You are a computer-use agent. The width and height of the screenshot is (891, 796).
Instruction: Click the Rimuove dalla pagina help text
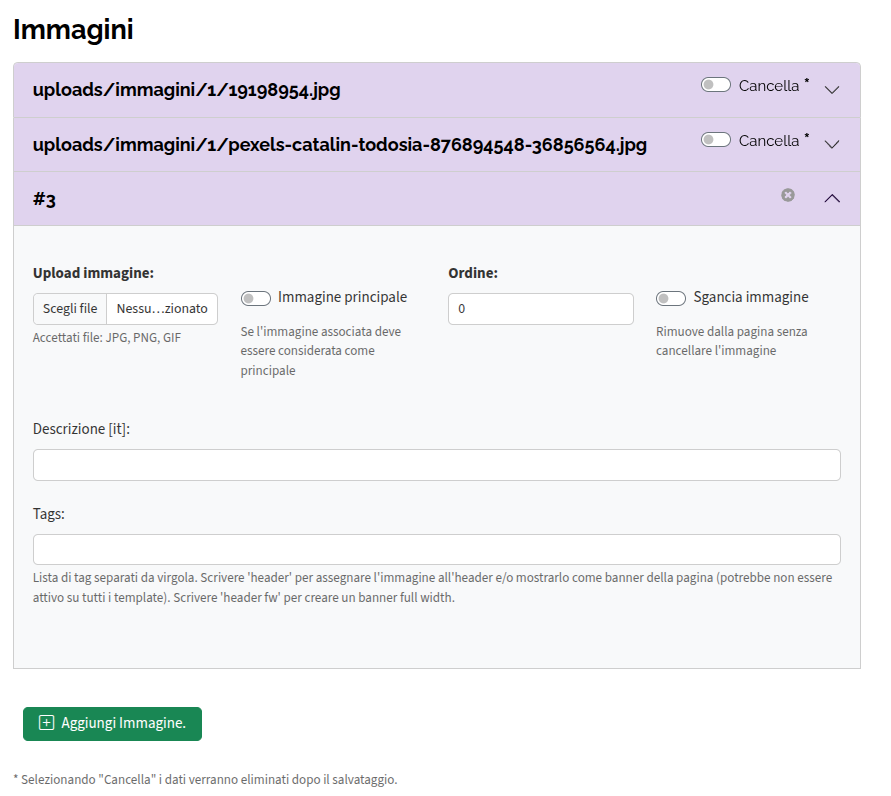[x=731, y=341]
